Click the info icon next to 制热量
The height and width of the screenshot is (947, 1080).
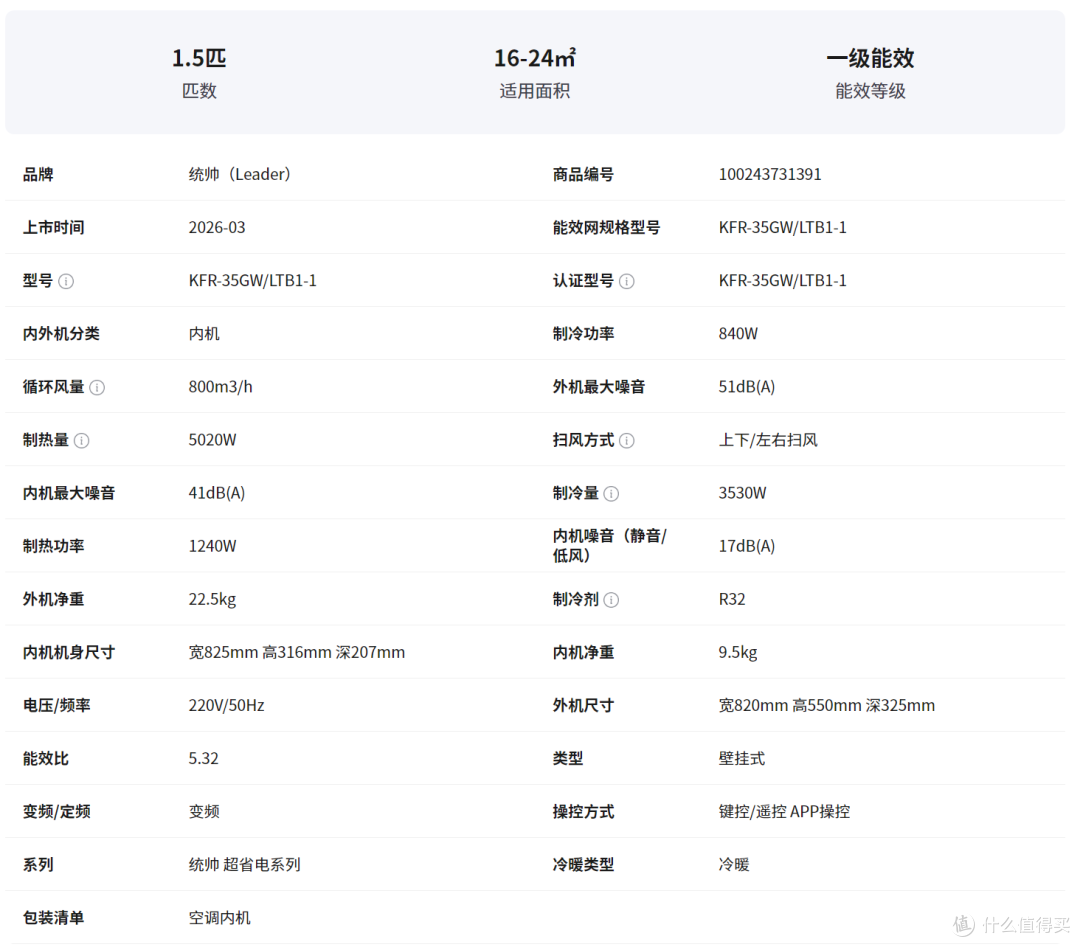point(81,440)
